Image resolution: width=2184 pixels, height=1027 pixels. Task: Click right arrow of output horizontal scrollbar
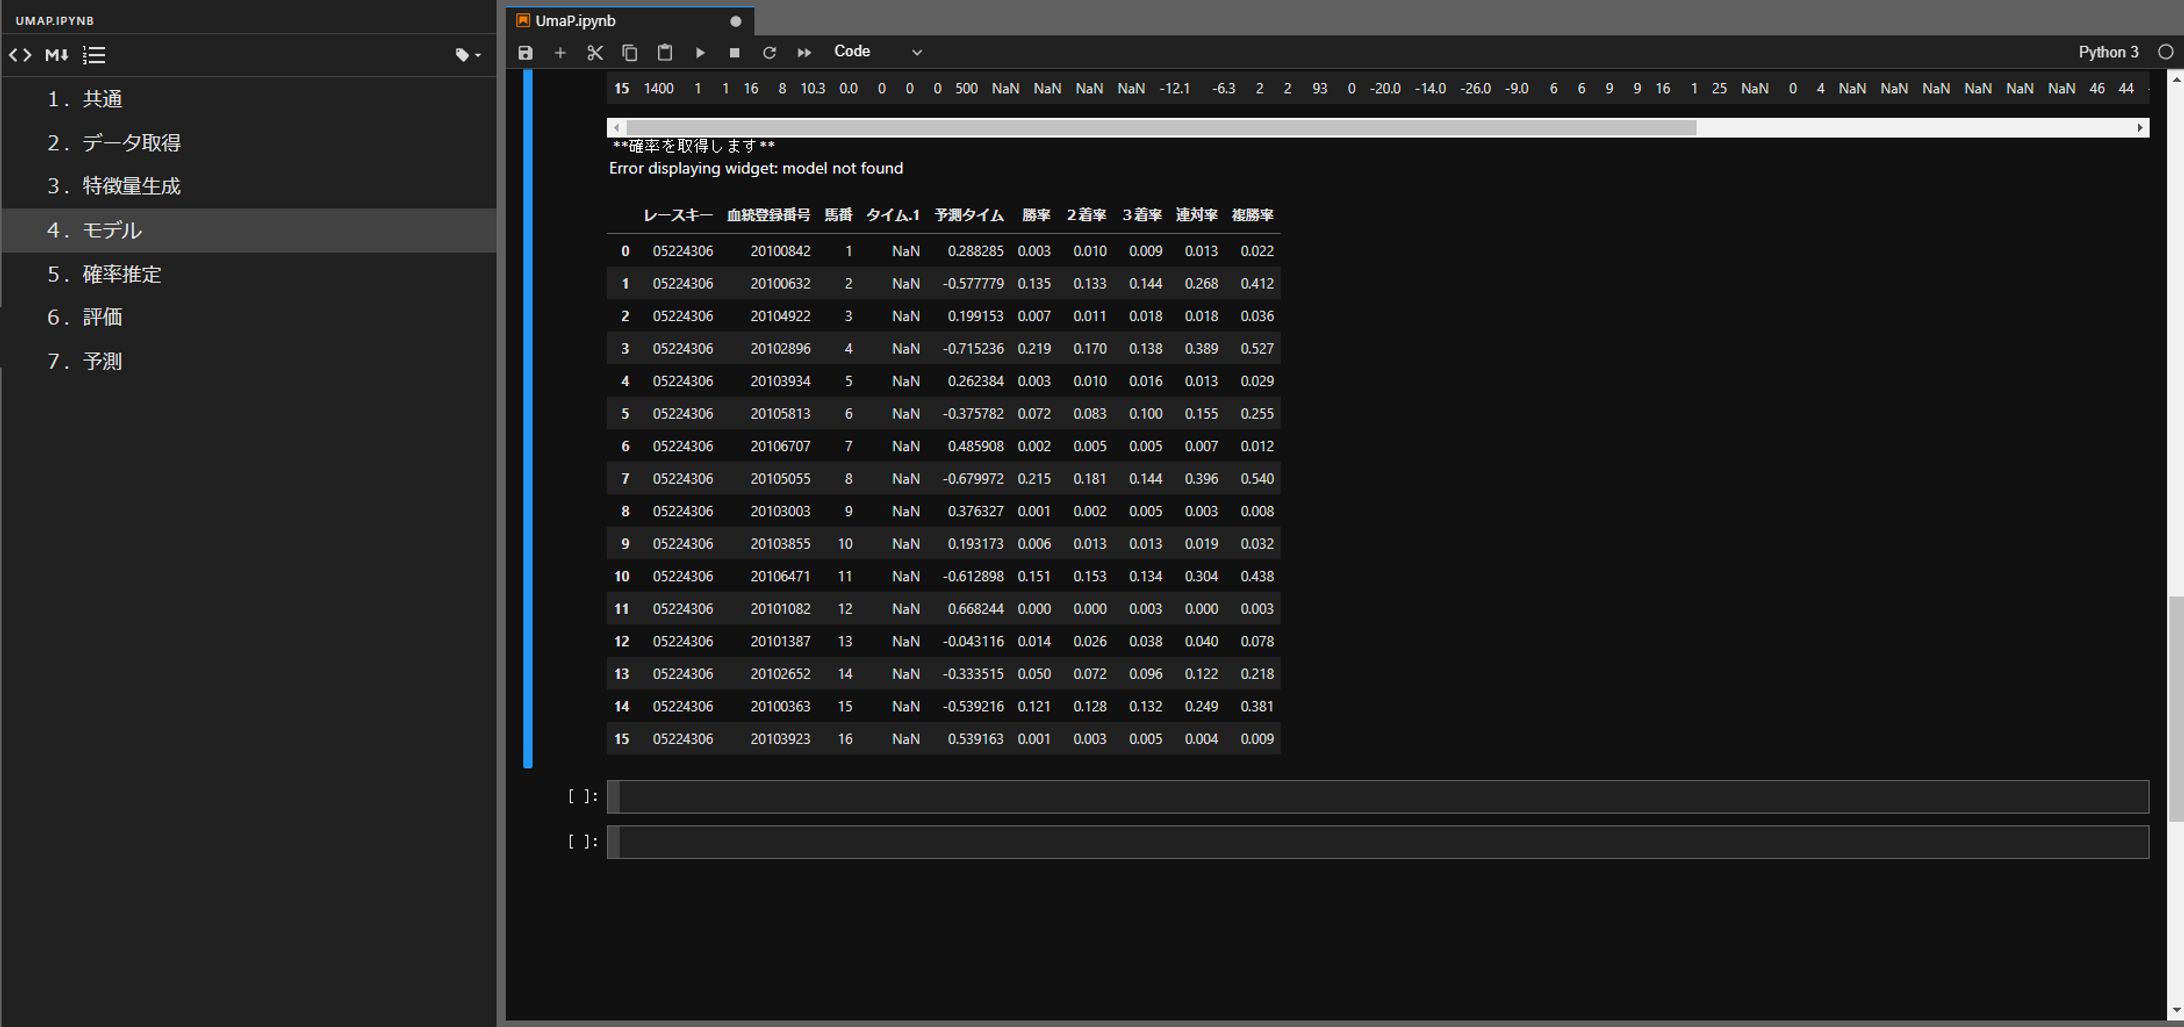click(2139, 128)
